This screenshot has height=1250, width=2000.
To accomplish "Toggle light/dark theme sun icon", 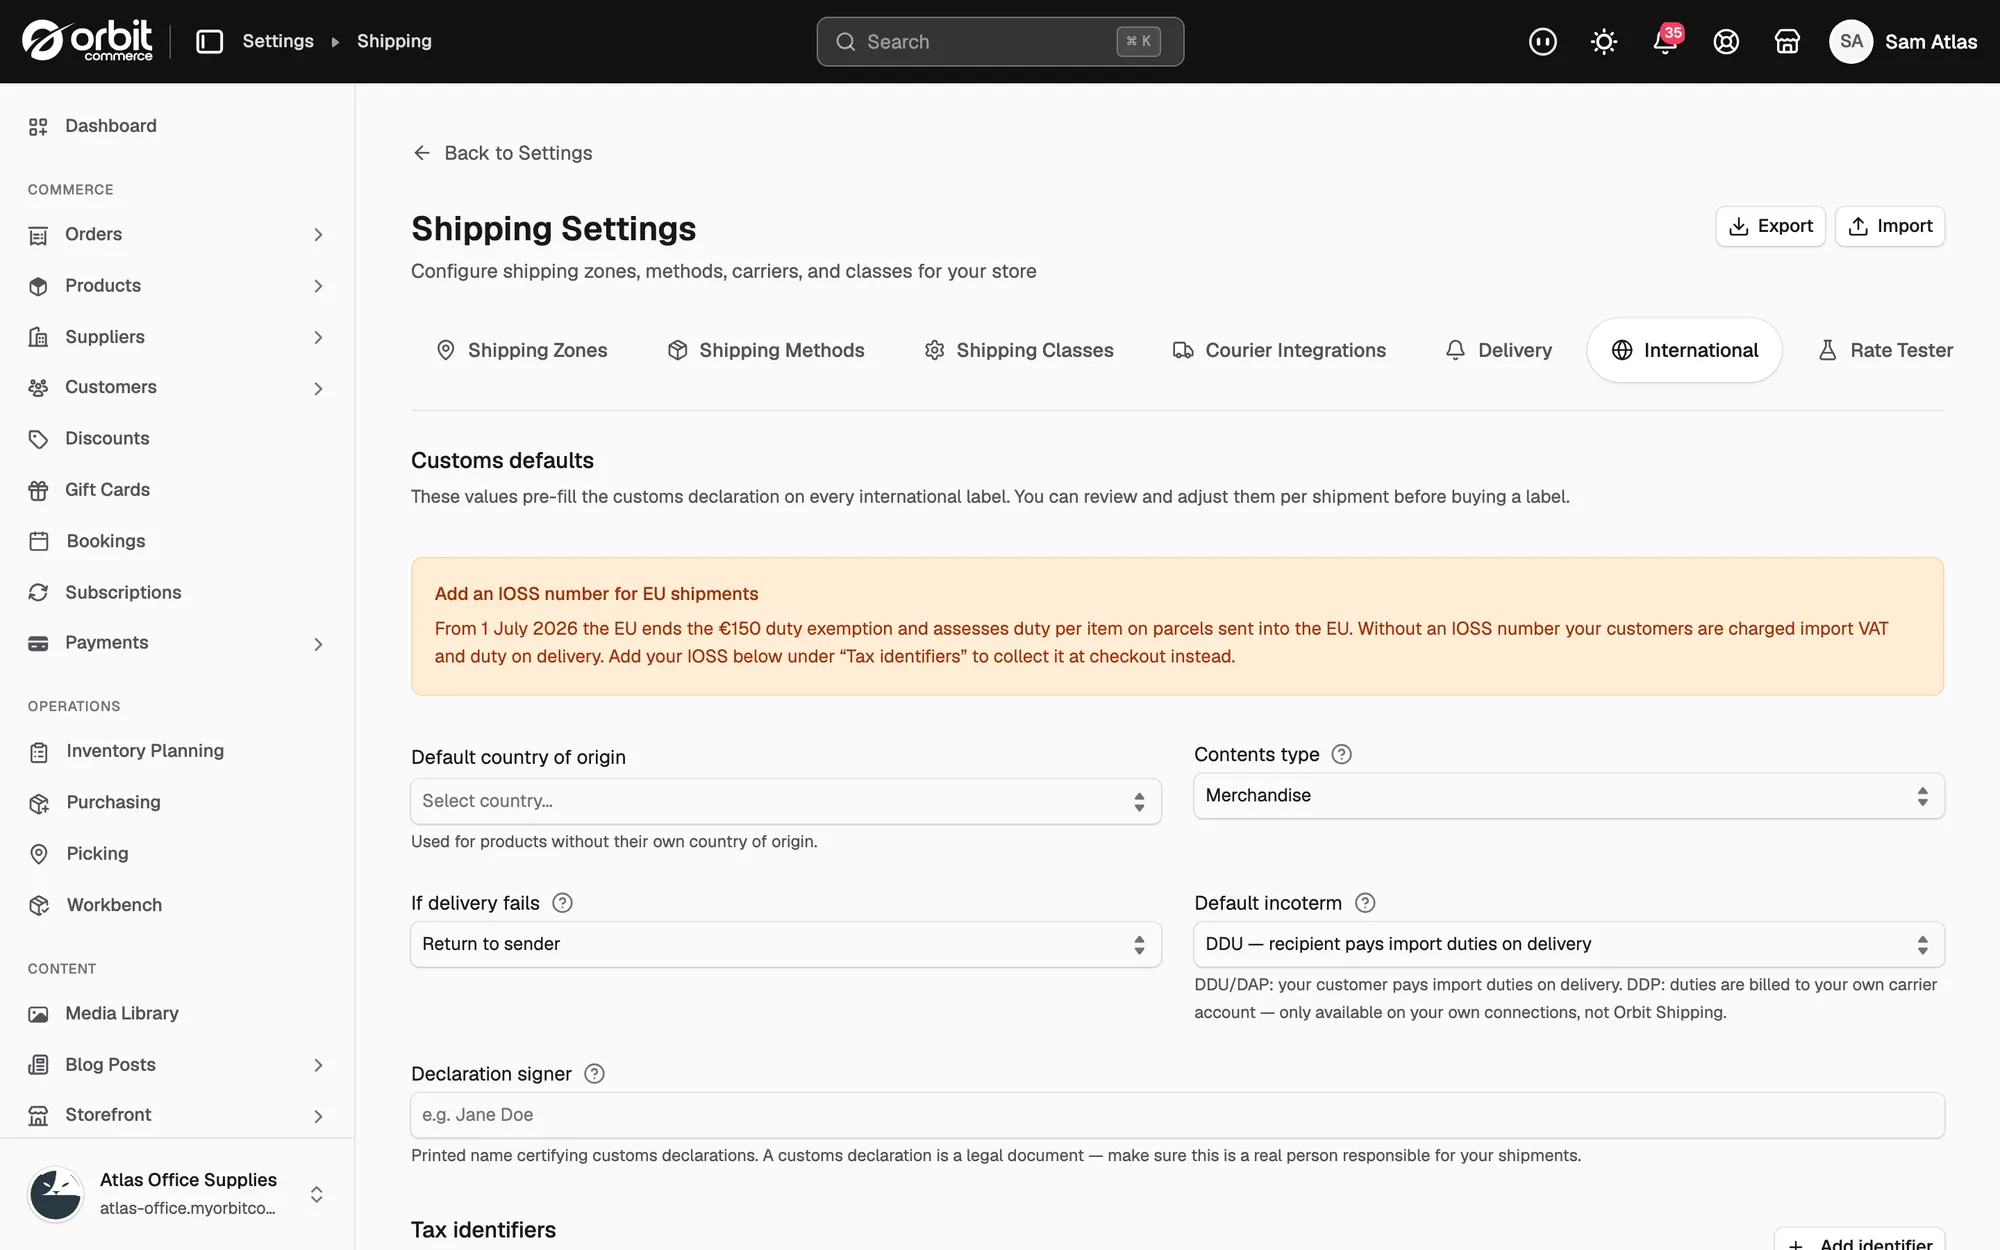I will (x=1604, y=41).
